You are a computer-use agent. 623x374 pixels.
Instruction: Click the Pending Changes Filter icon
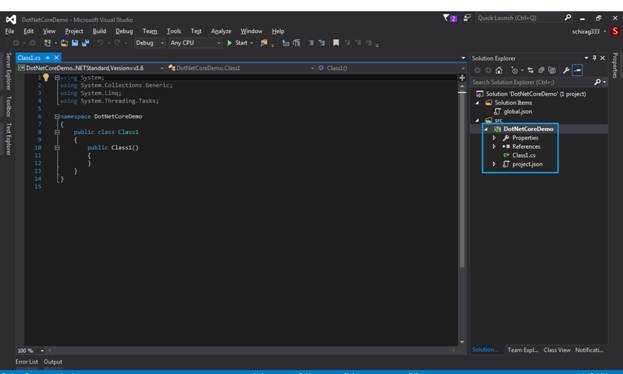coord(515,70)
